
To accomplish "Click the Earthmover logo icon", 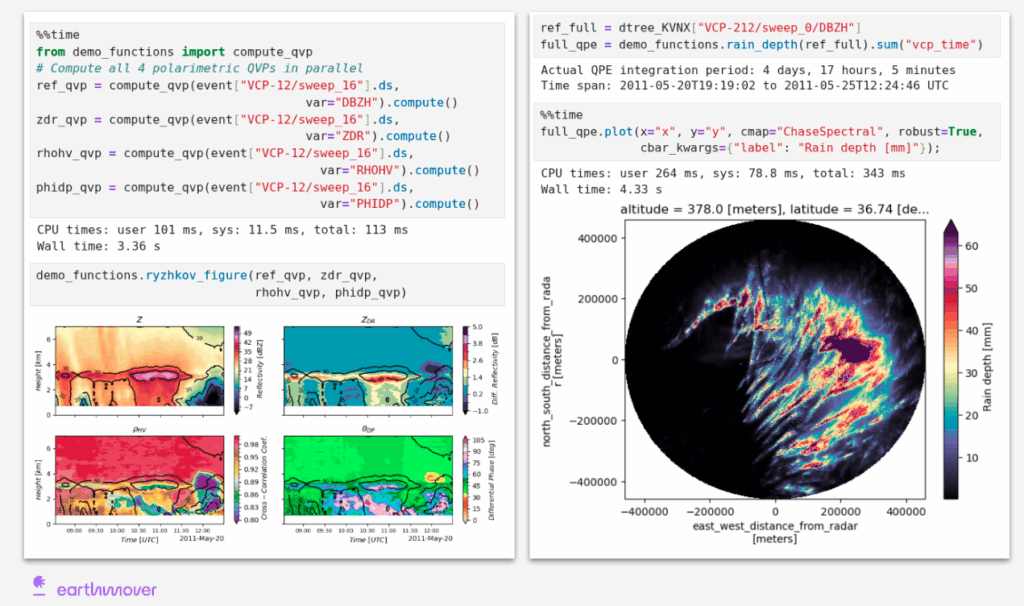I will click(x=39, y=587).
